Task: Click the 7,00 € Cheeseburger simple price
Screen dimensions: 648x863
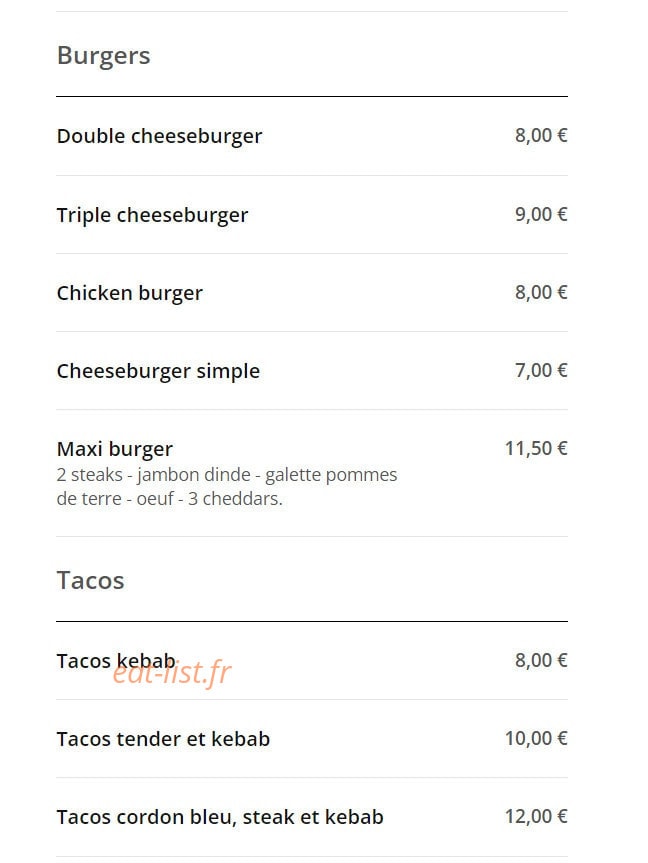Action: 541,371
